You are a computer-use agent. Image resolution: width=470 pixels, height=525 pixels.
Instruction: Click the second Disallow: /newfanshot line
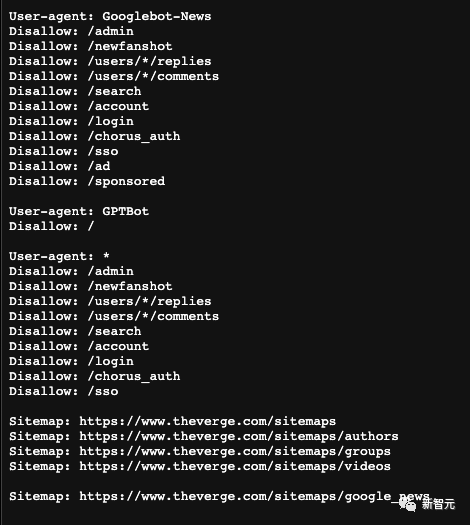91,286
